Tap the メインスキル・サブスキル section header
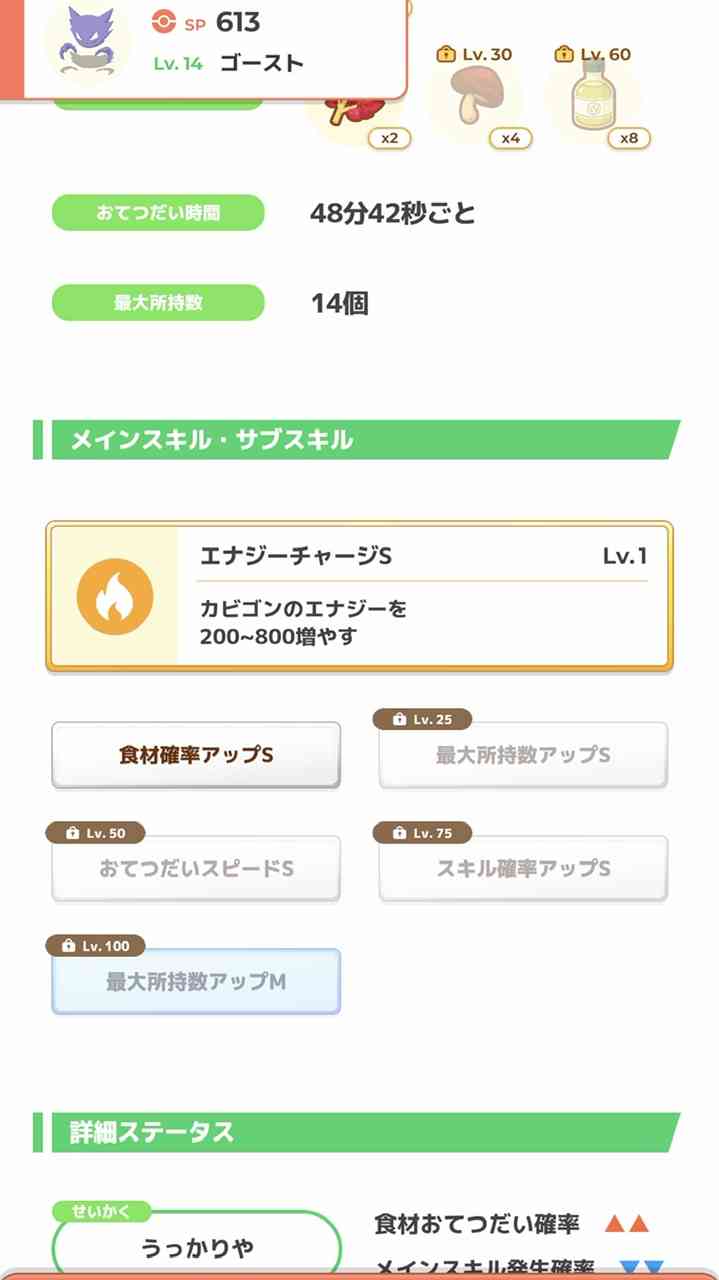Viewport: 719px width, 1280px height. point(357,440)
